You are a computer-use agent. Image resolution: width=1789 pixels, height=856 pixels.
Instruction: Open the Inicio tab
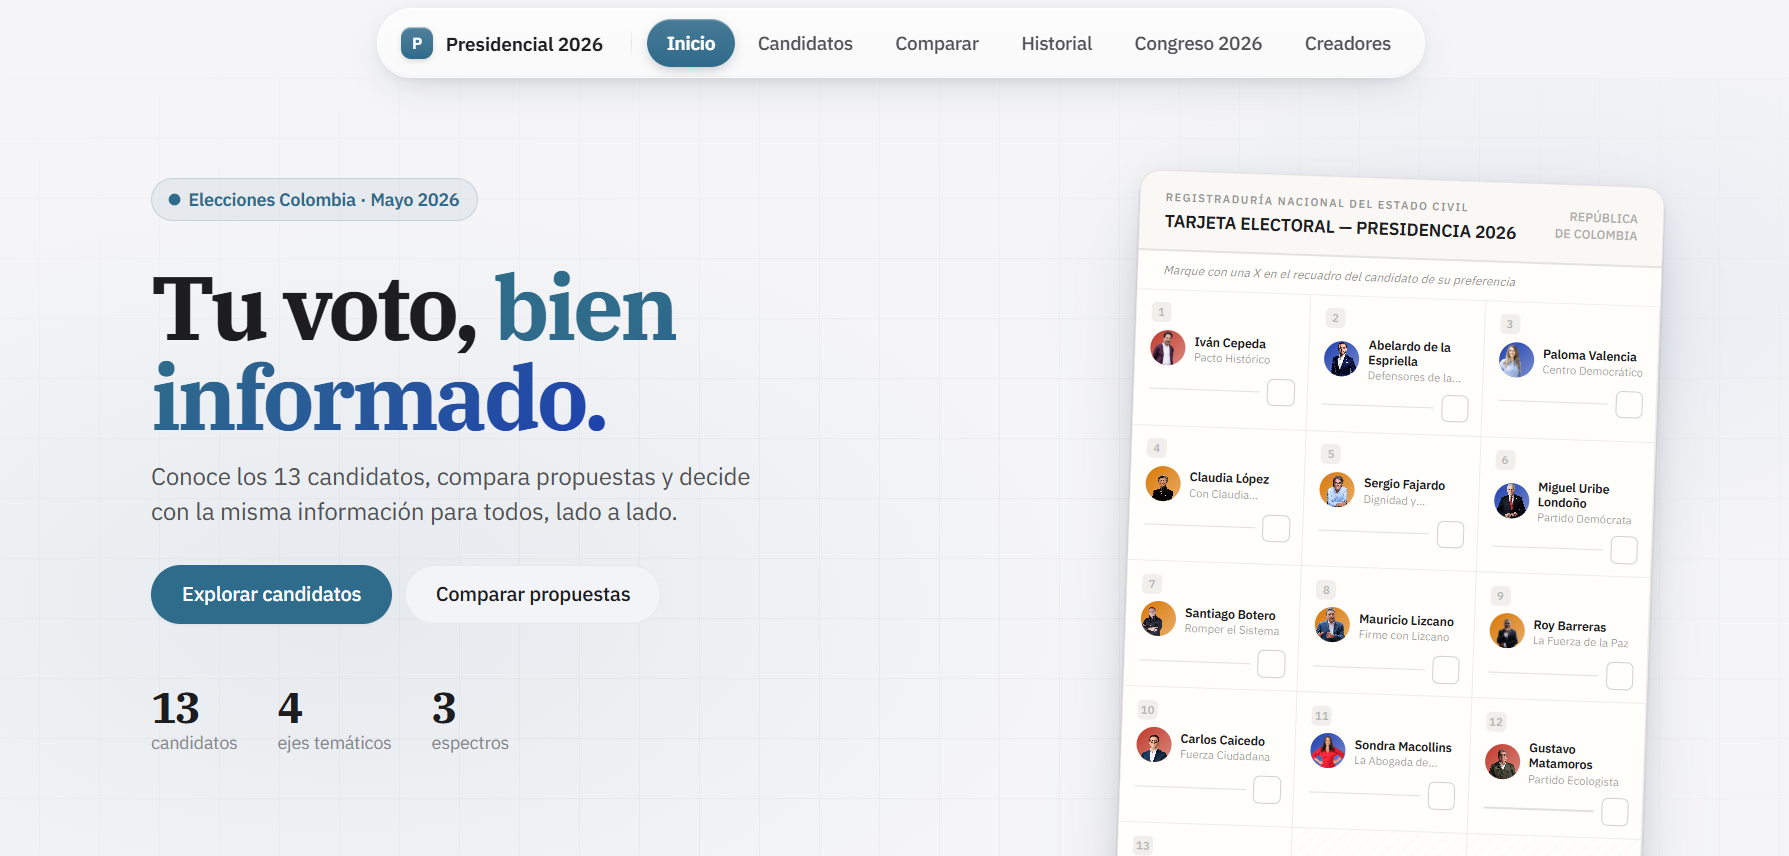coord(691,44)
